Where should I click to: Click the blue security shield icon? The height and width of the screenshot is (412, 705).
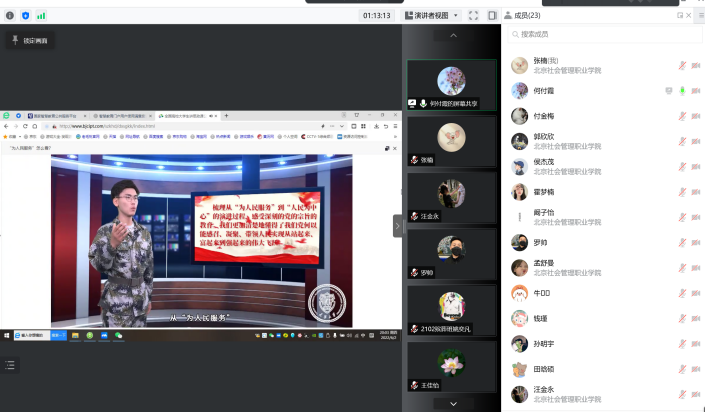tap(26, 16)
